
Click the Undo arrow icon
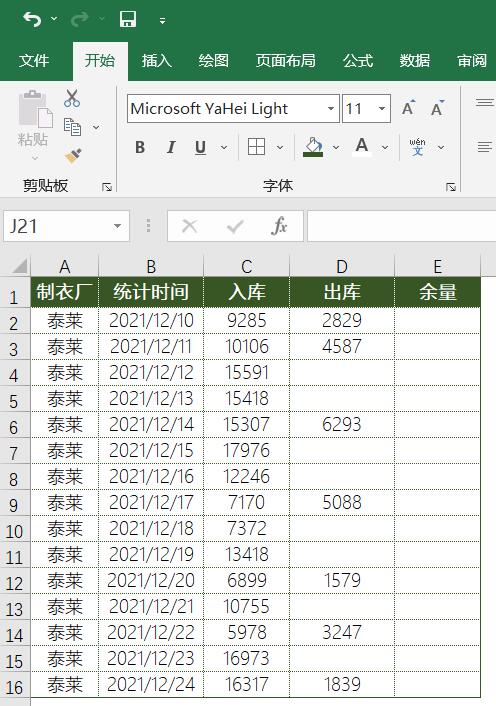(32, 19)
